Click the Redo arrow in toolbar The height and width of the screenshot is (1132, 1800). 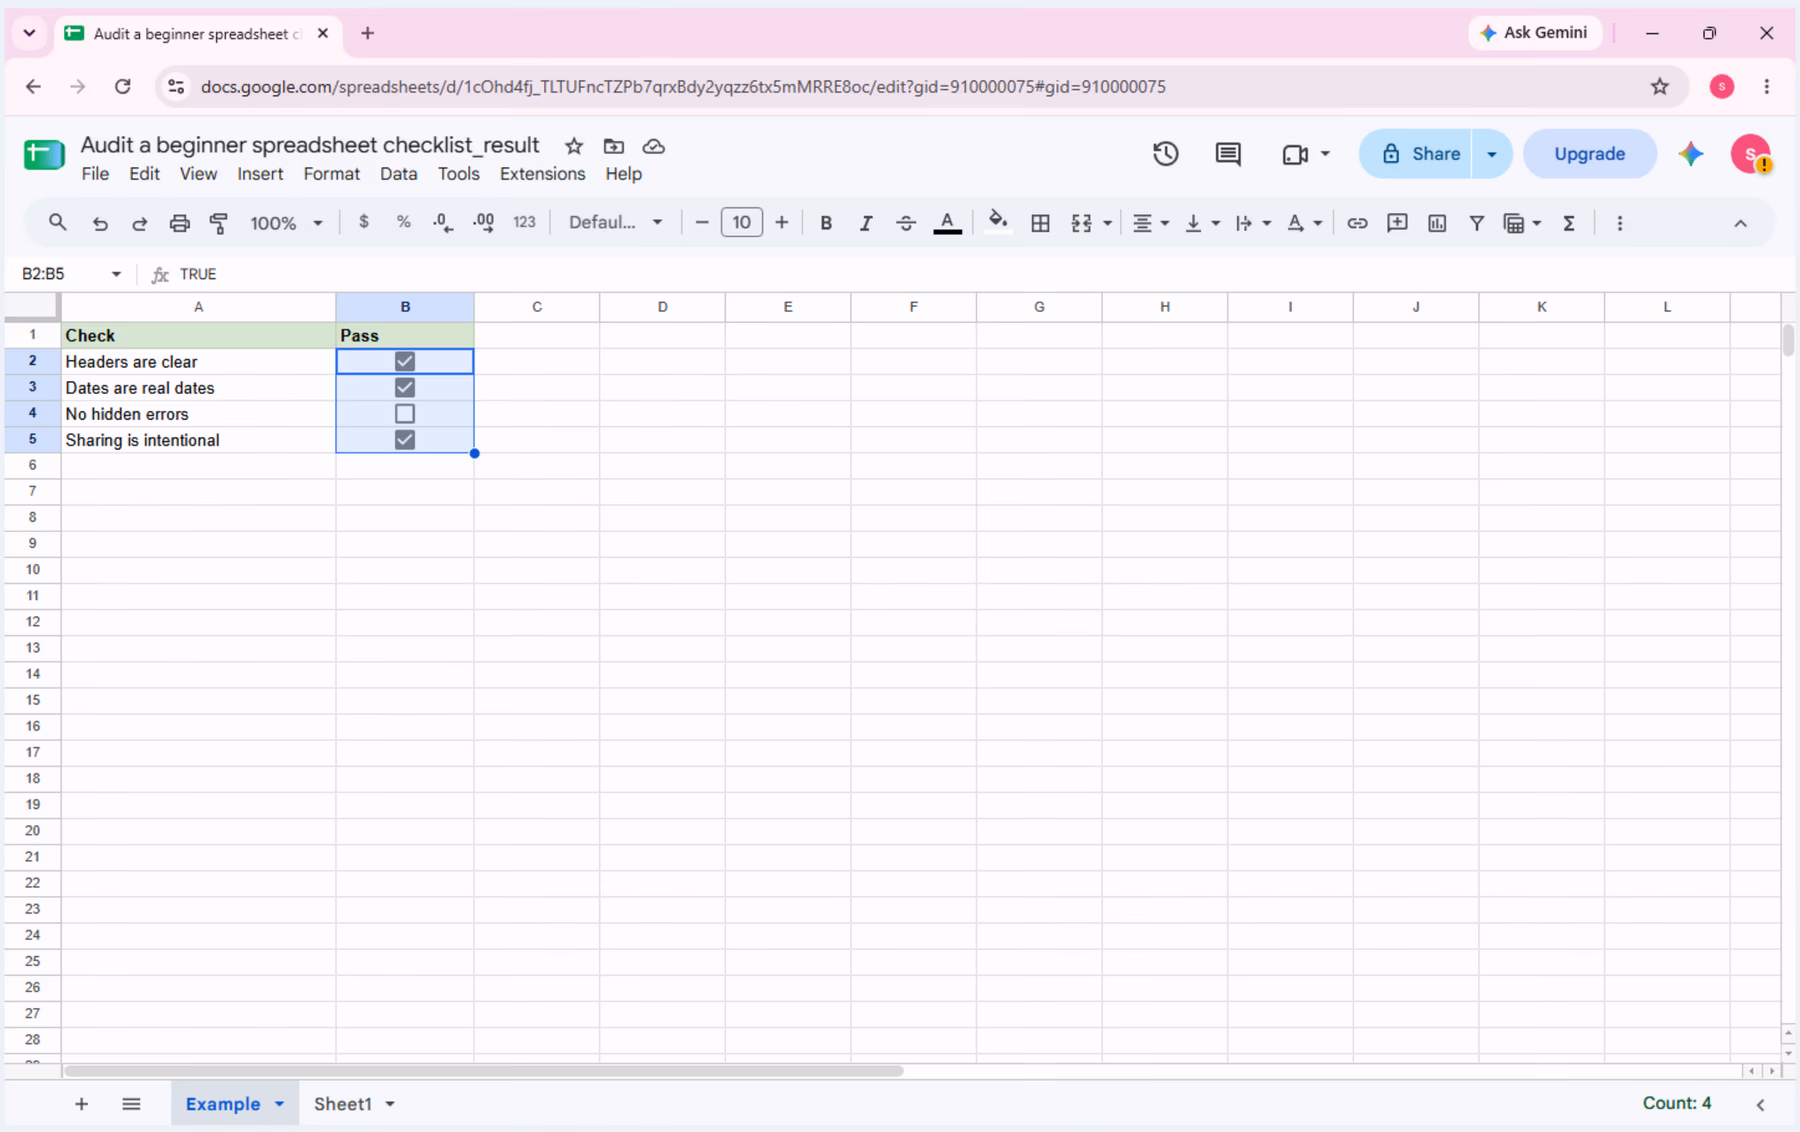139,223
